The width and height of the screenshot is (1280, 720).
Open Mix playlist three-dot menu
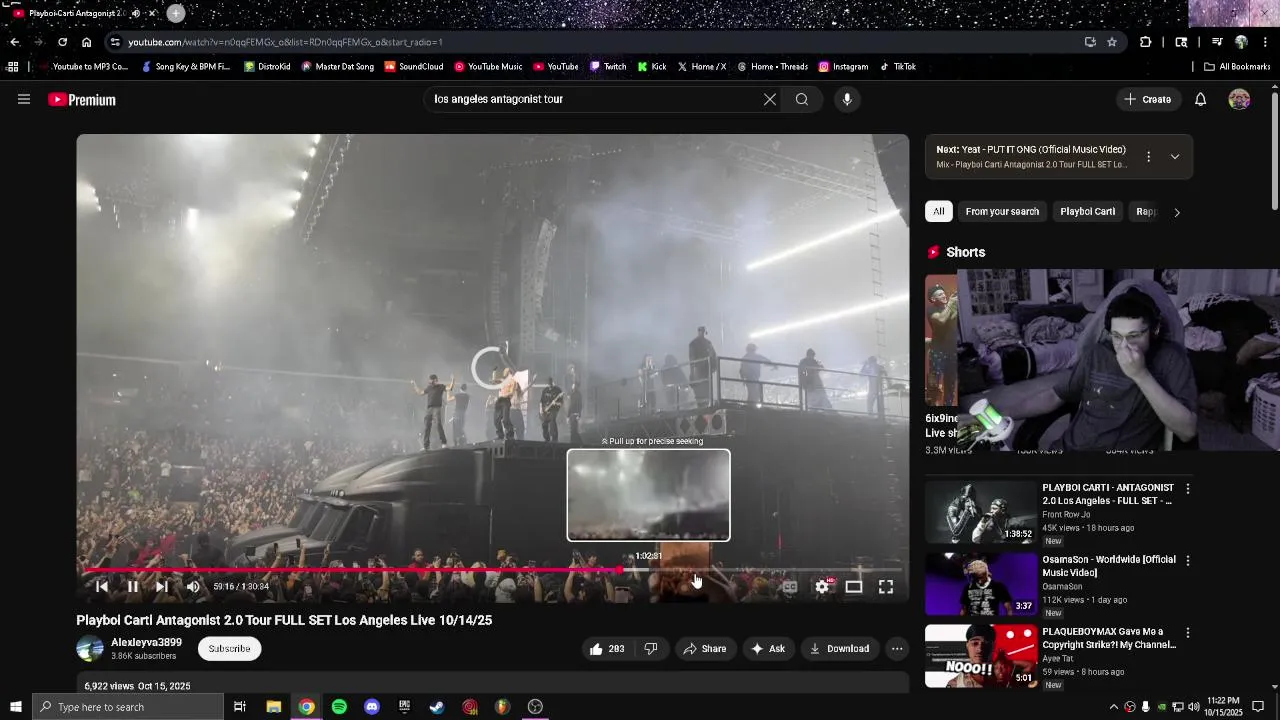click(1148, 157)
